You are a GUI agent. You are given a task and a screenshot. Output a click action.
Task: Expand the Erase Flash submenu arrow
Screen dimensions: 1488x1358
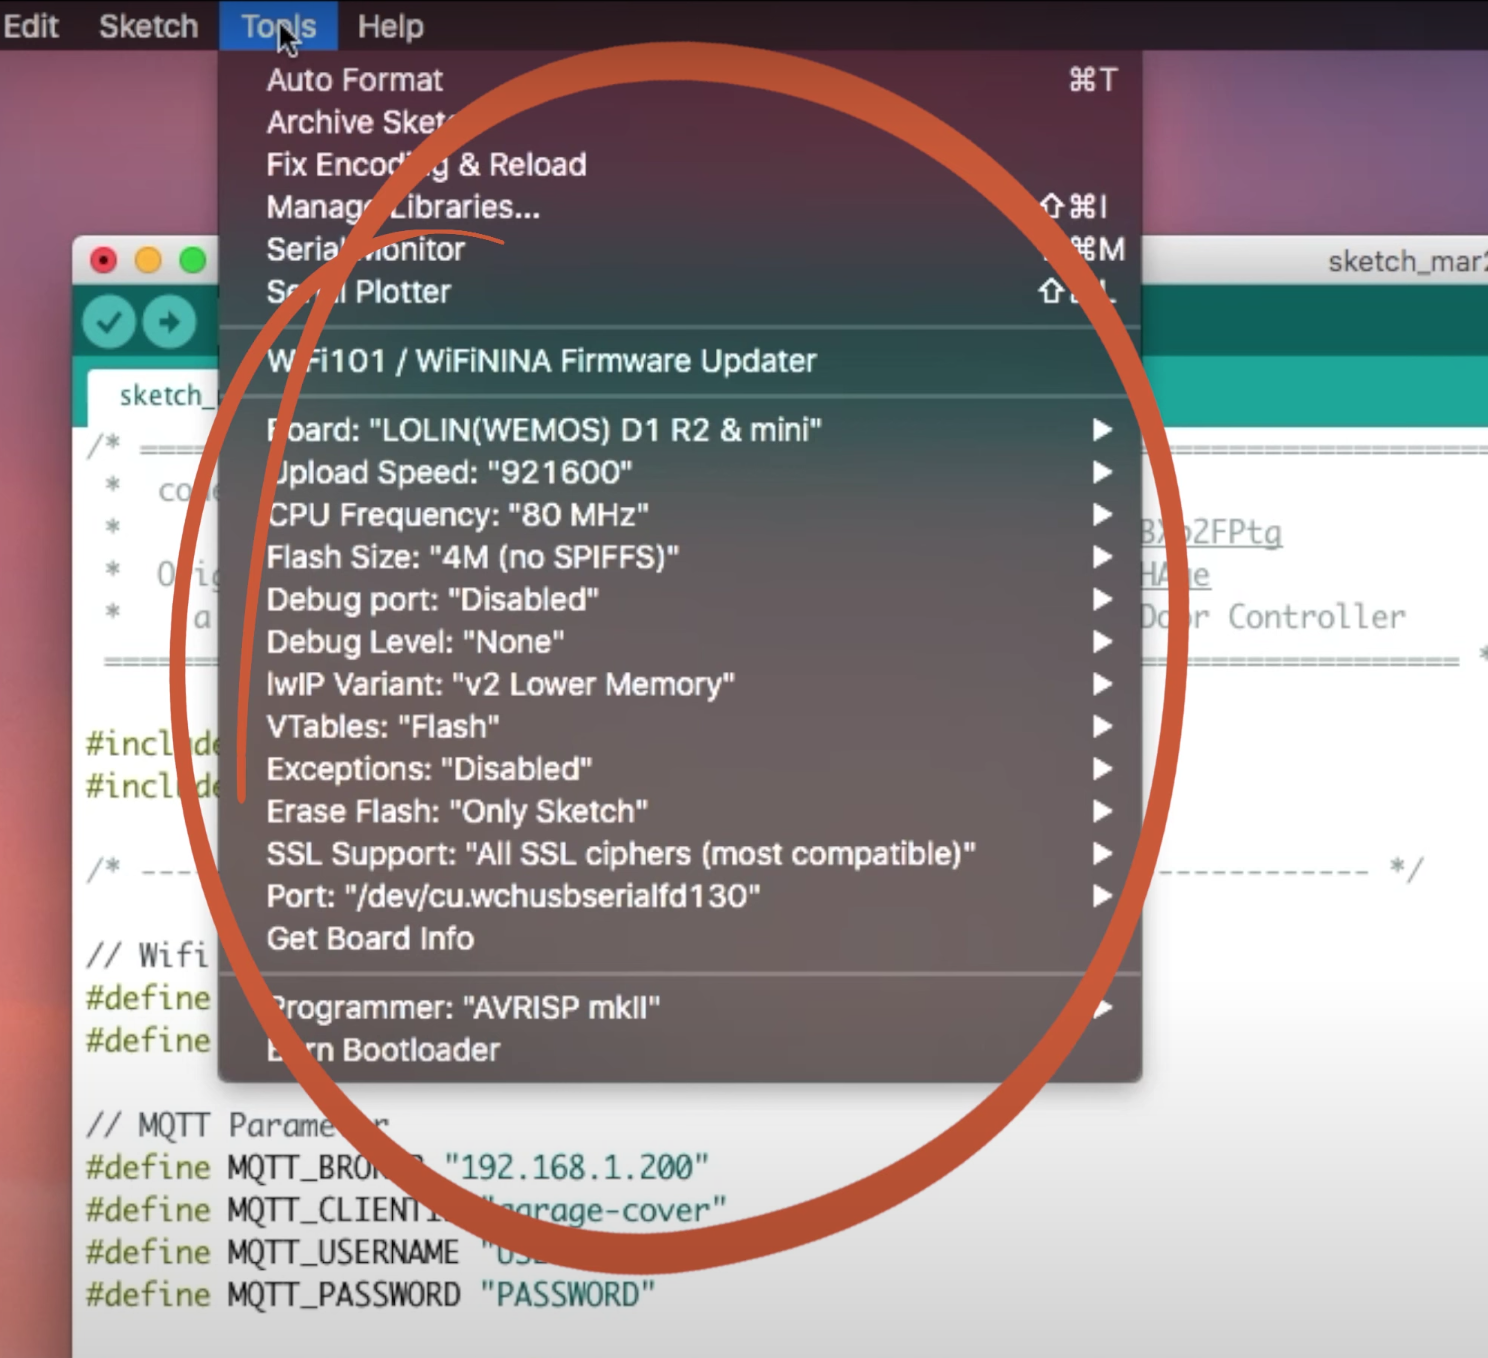click(1102, 811)
